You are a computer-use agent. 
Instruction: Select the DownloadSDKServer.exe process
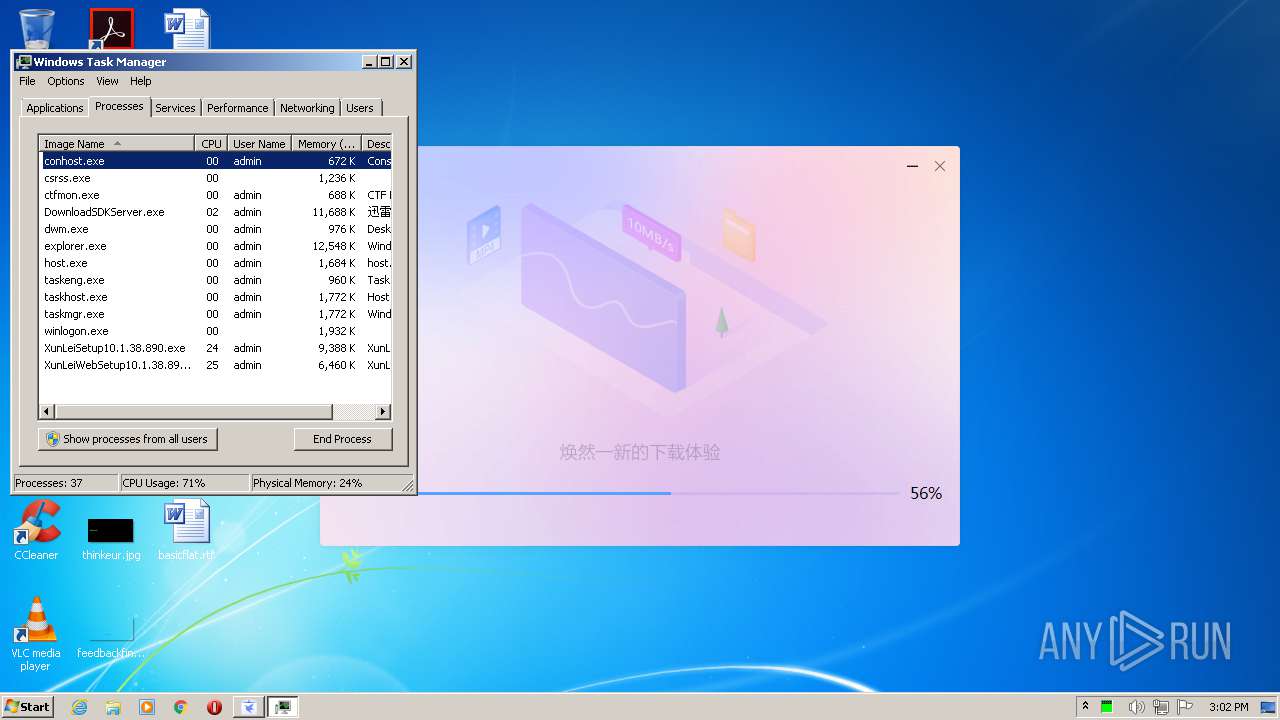click(216, 212)
